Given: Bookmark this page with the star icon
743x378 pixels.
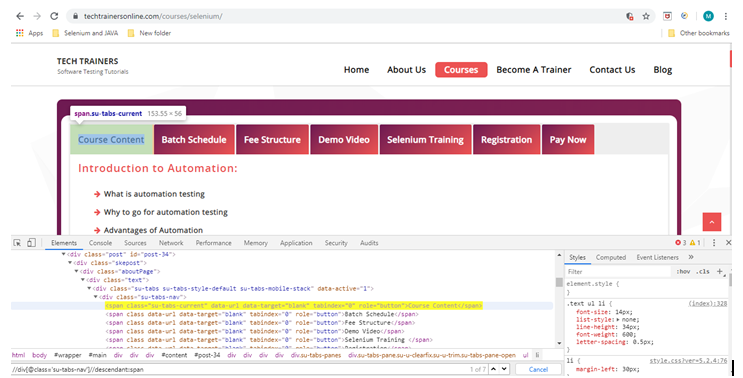Looking at the screenshot, I should click(x=646, y=16).
